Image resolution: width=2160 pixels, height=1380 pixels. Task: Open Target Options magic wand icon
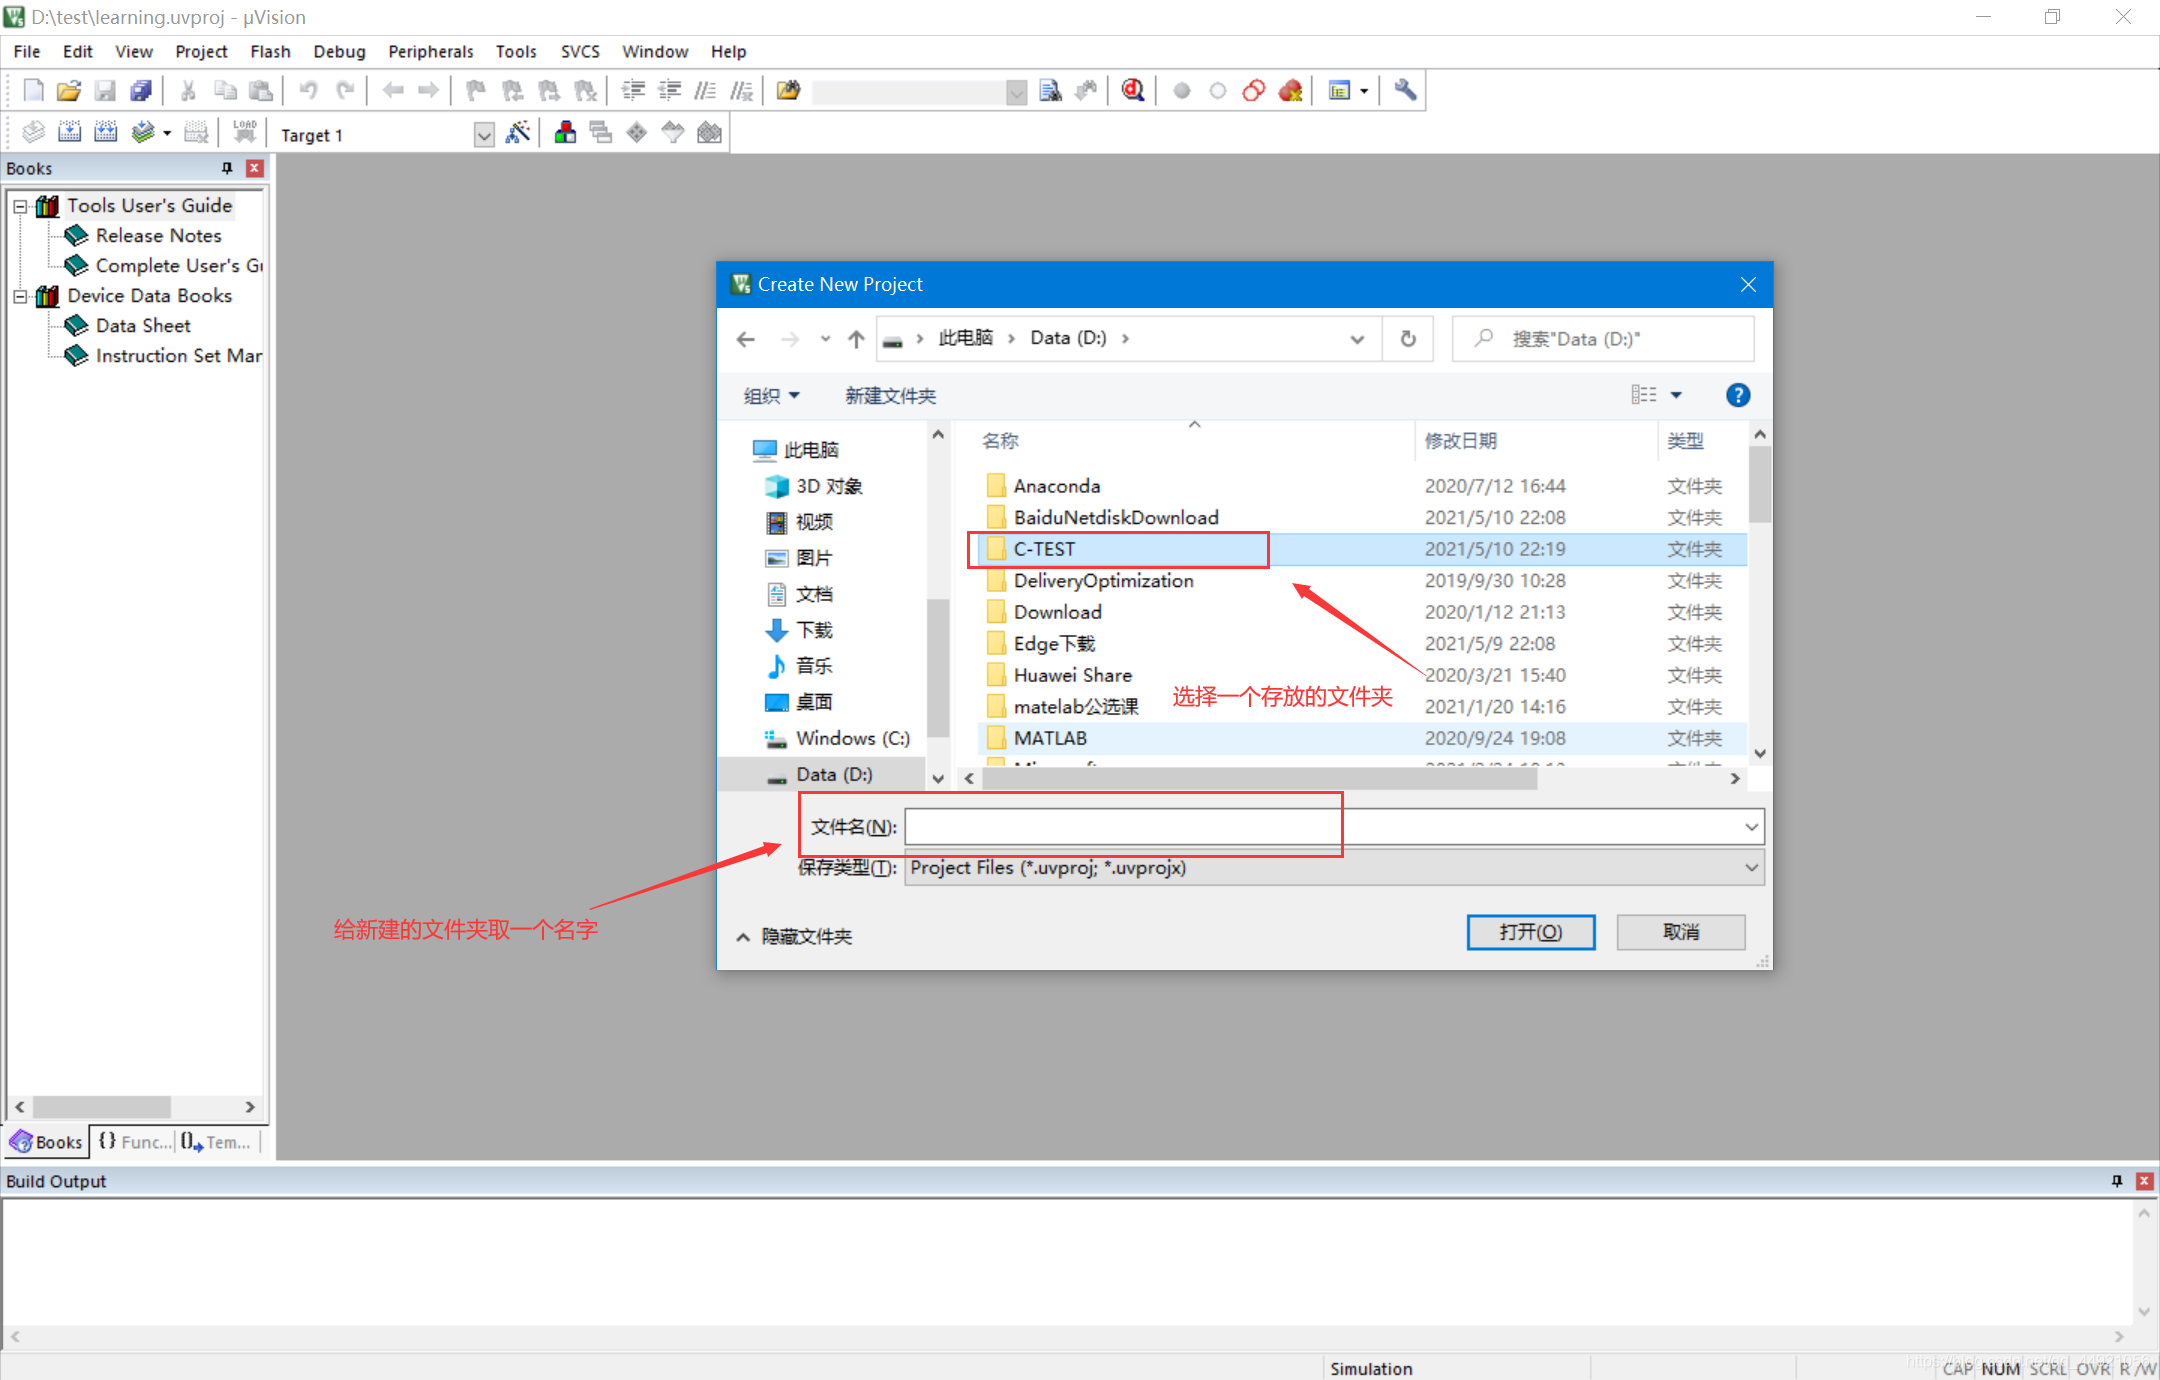518,133
